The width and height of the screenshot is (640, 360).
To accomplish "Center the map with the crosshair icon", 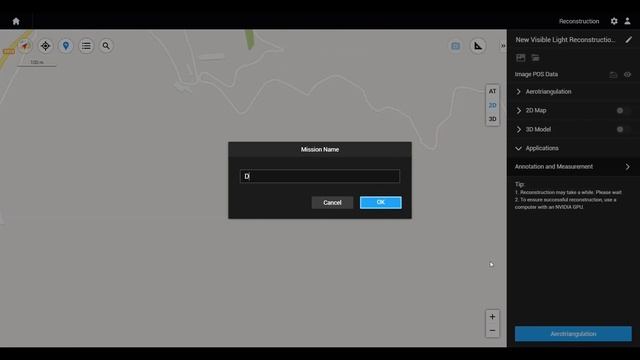I will (x=45, y=46).
